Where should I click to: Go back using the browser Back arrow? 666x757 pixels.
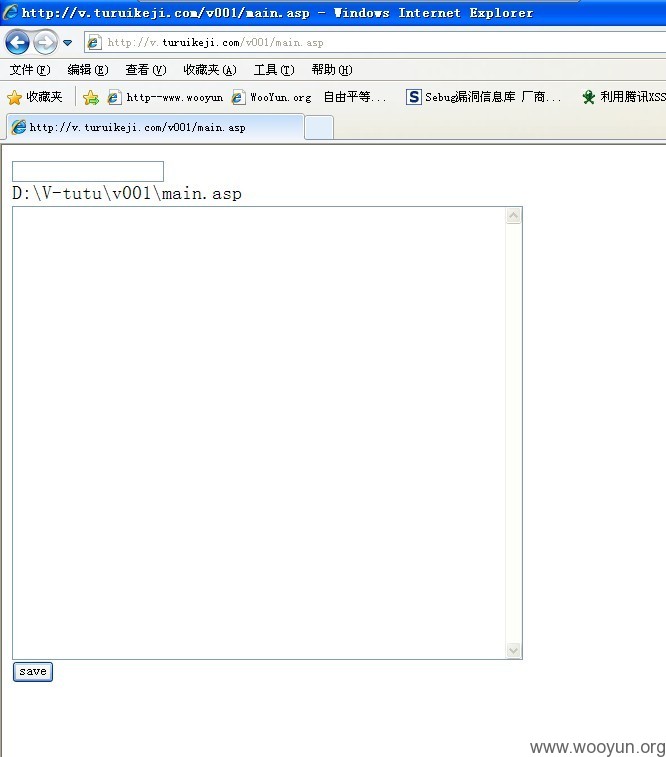[17, 42]
